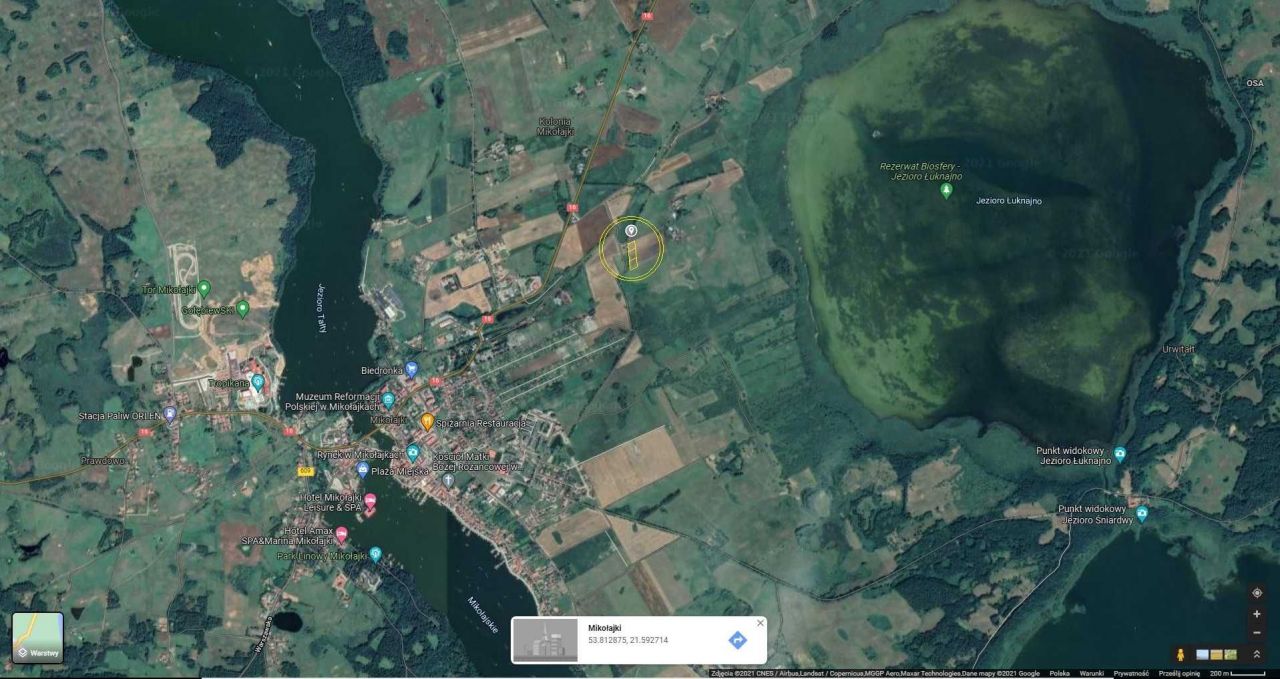
Task: Open the Park Linowy Mikołajki marker
Action: click(x=375, y=555)
